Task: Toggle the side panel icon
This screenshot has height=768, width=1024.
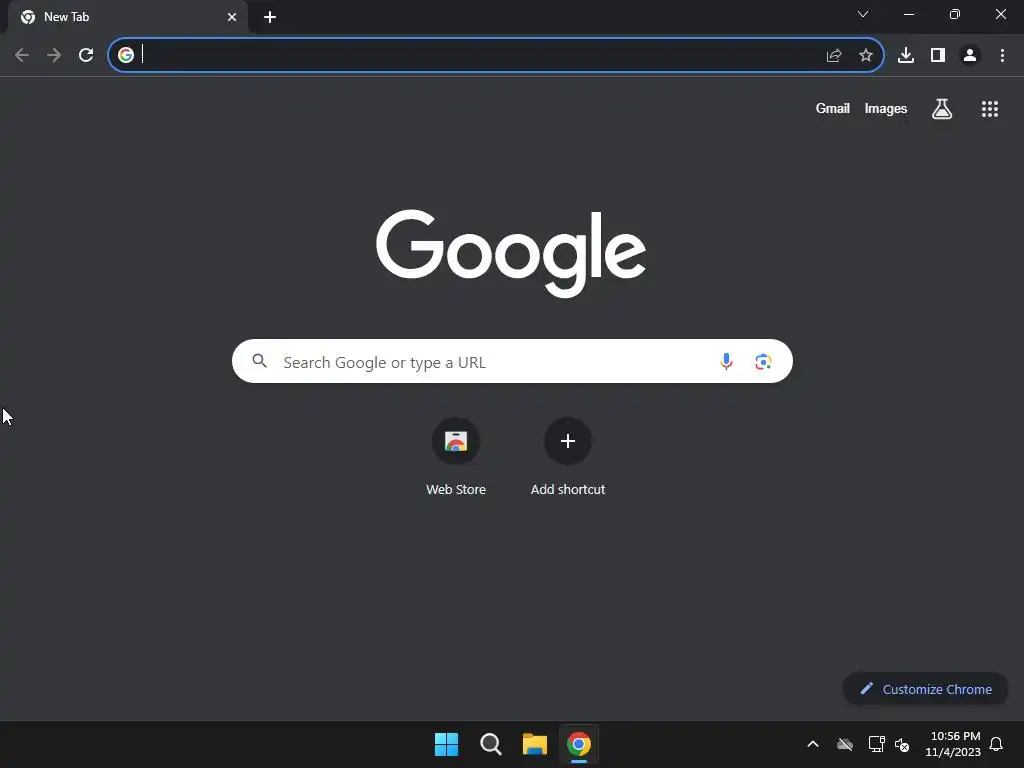Action: (938, 56)
